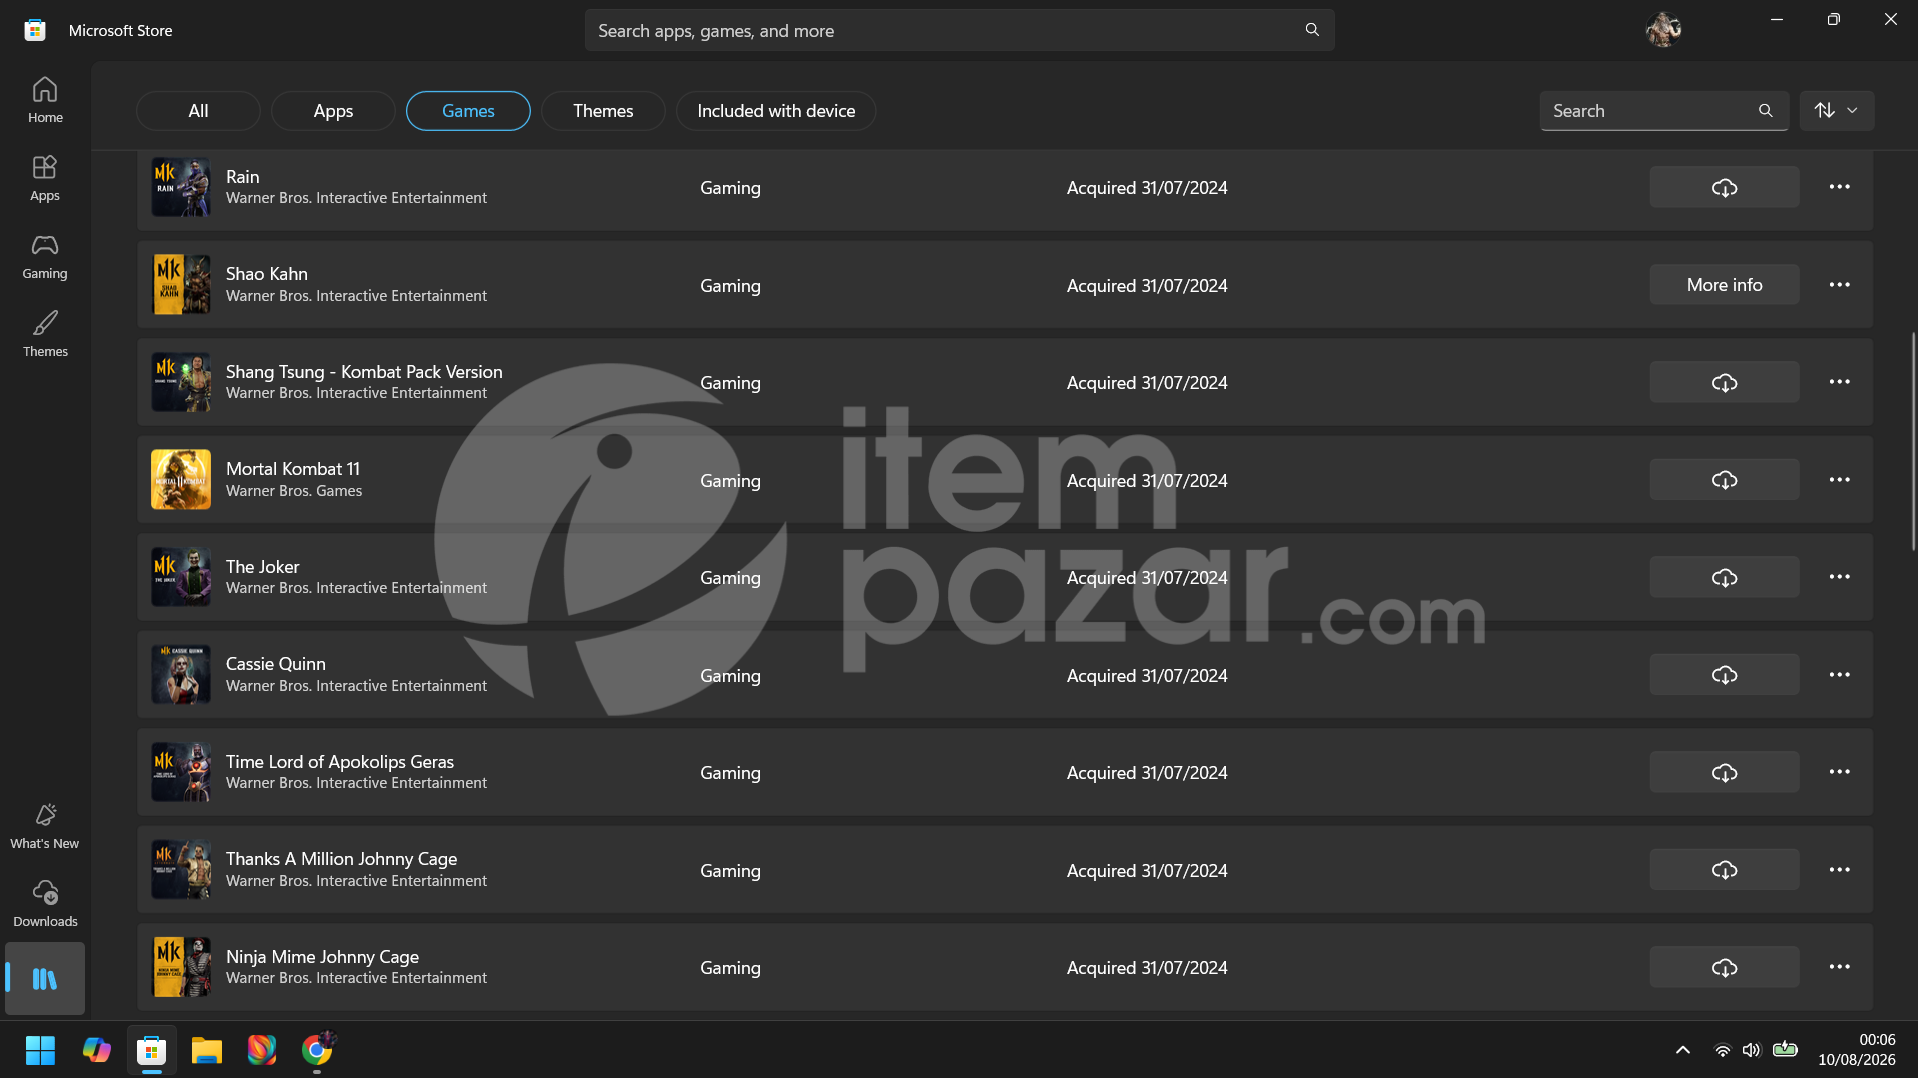Open more options for Shang Tsung row
This screenshot has width=1918, height=1078.
(1839, 382)
